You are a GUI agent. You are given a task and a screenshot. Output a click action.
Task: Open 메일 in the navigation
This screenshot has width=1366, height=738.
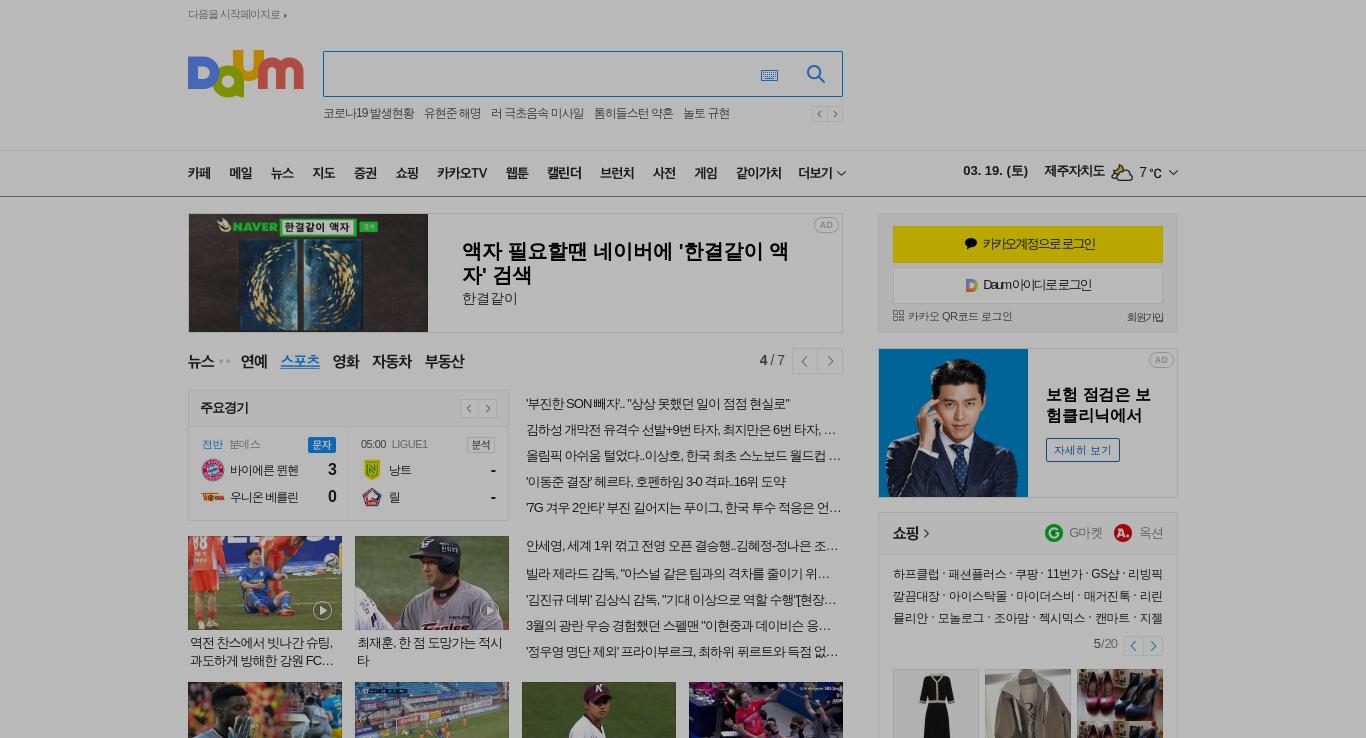(x=241, y=173)
